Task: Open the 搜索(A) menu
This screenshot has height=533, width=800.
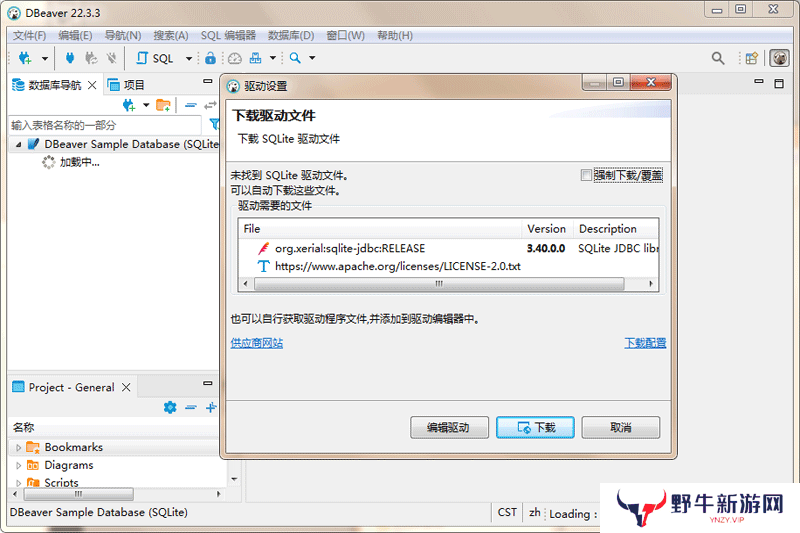Action: tap(171, 36)
